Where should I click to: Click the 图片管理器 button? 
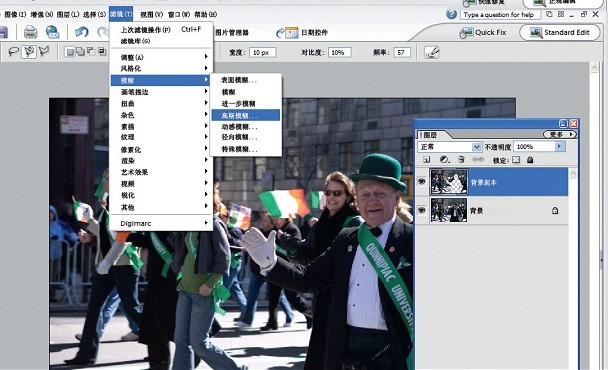pos(232,33)
